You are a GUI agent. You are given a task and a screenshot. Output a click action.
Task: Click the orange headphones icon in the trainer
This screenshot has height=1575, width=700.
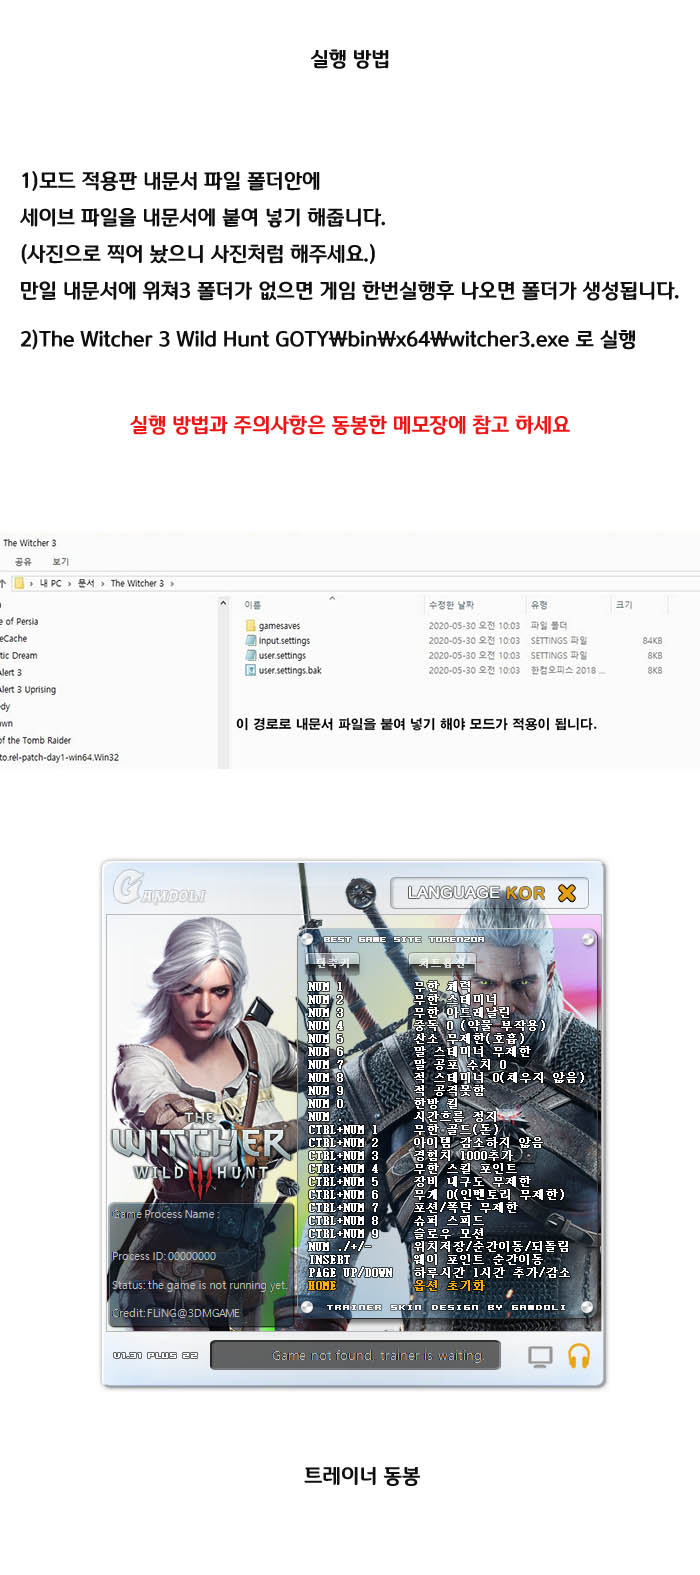tap(579, 1356)
